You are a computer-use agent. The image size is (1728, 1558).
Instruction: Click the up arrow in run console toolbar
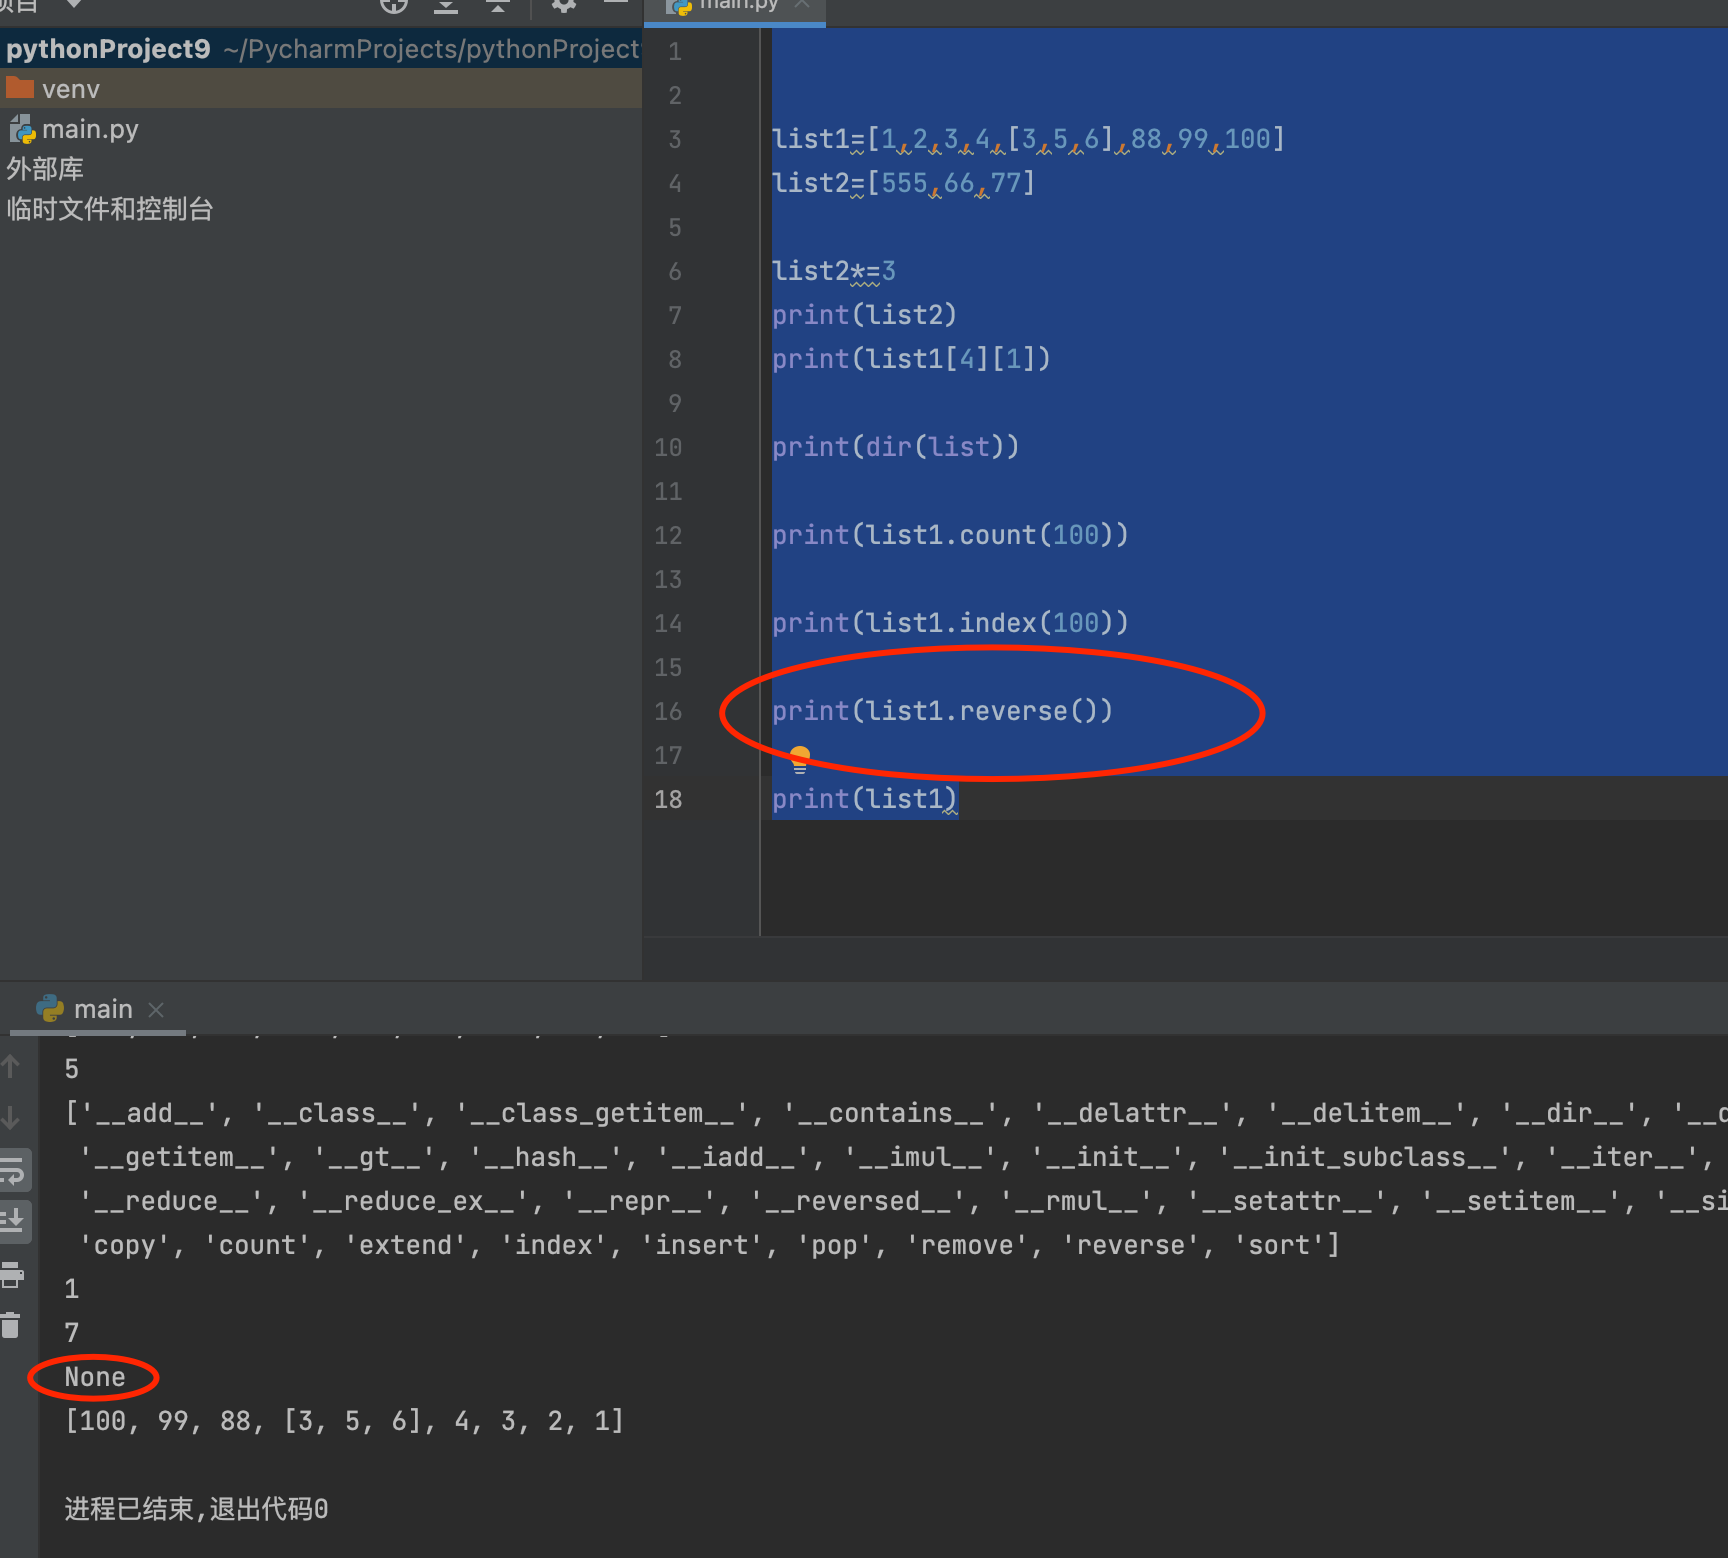11,1067
